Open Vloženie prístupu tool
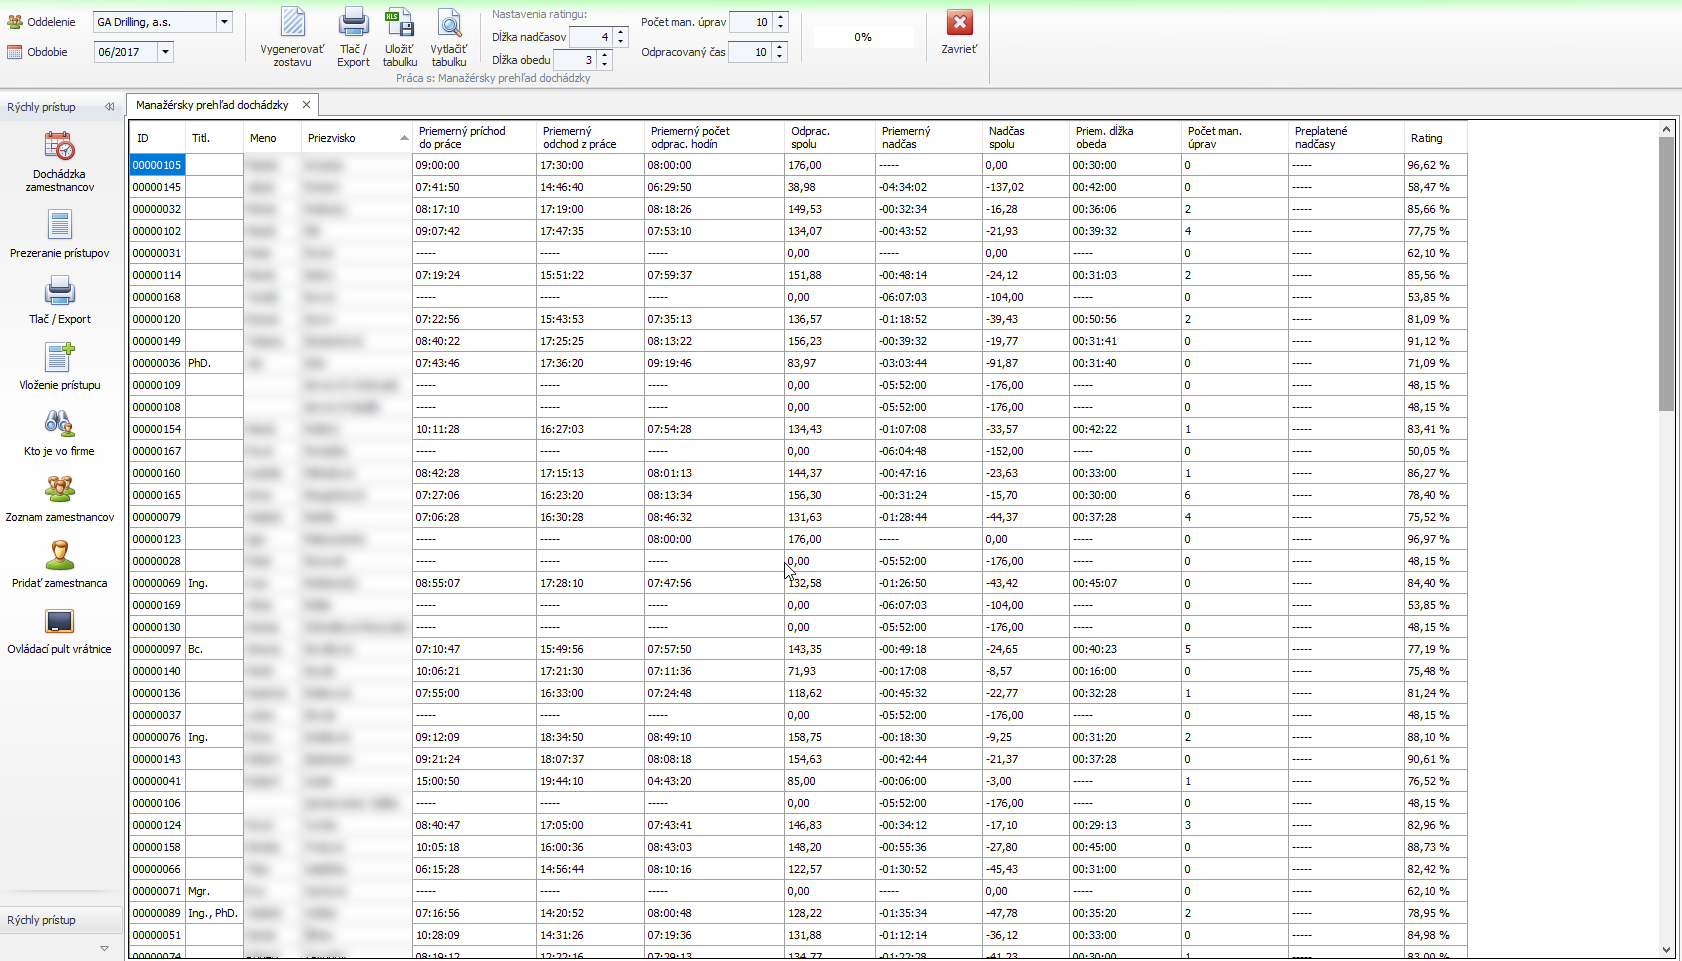1682x961 pixels. tap(59, 366)
